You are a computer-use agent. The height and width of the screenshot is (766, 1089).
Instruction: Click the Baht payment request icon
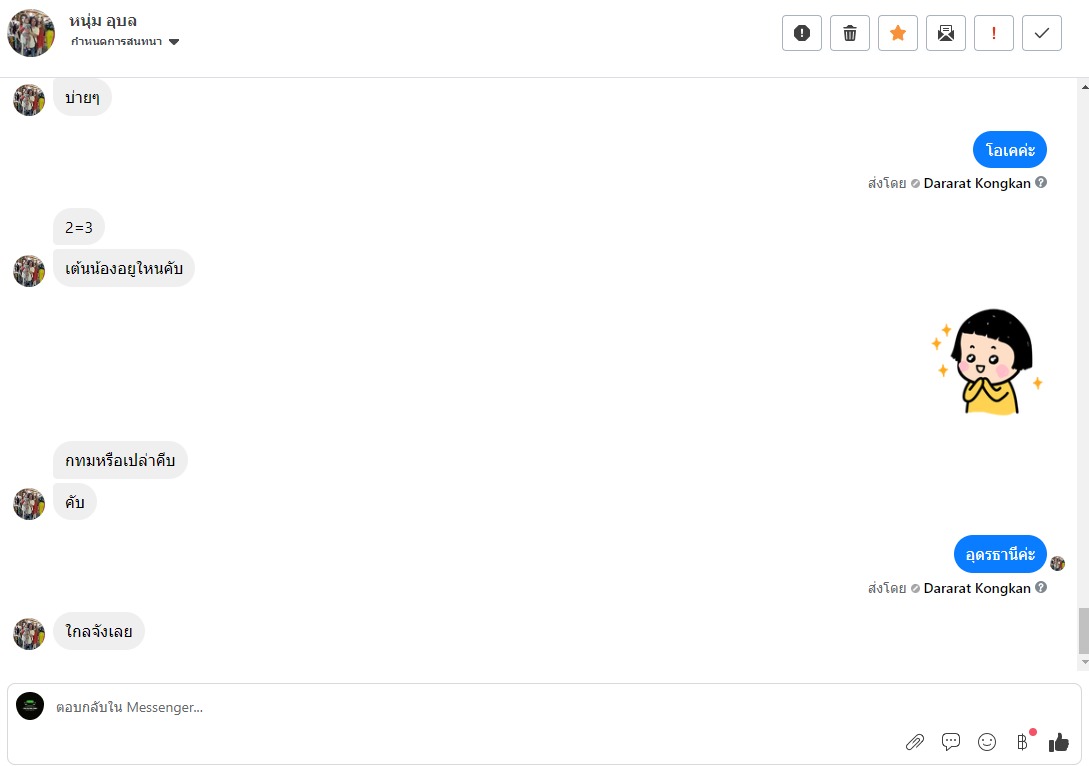tap(1022, 742)
